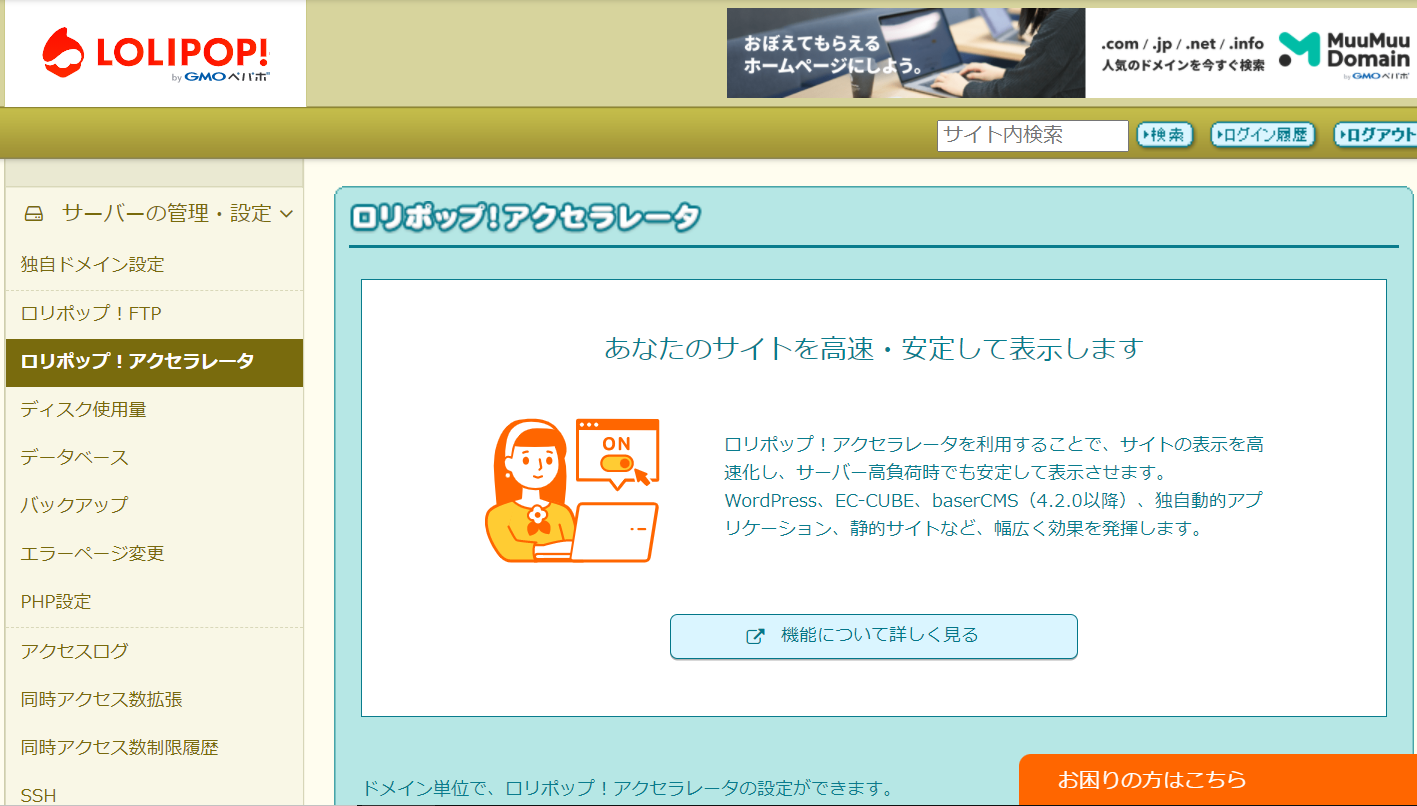Open アクセスログ
Viewport: 1417px width, 806px height.
pos(75,651)
